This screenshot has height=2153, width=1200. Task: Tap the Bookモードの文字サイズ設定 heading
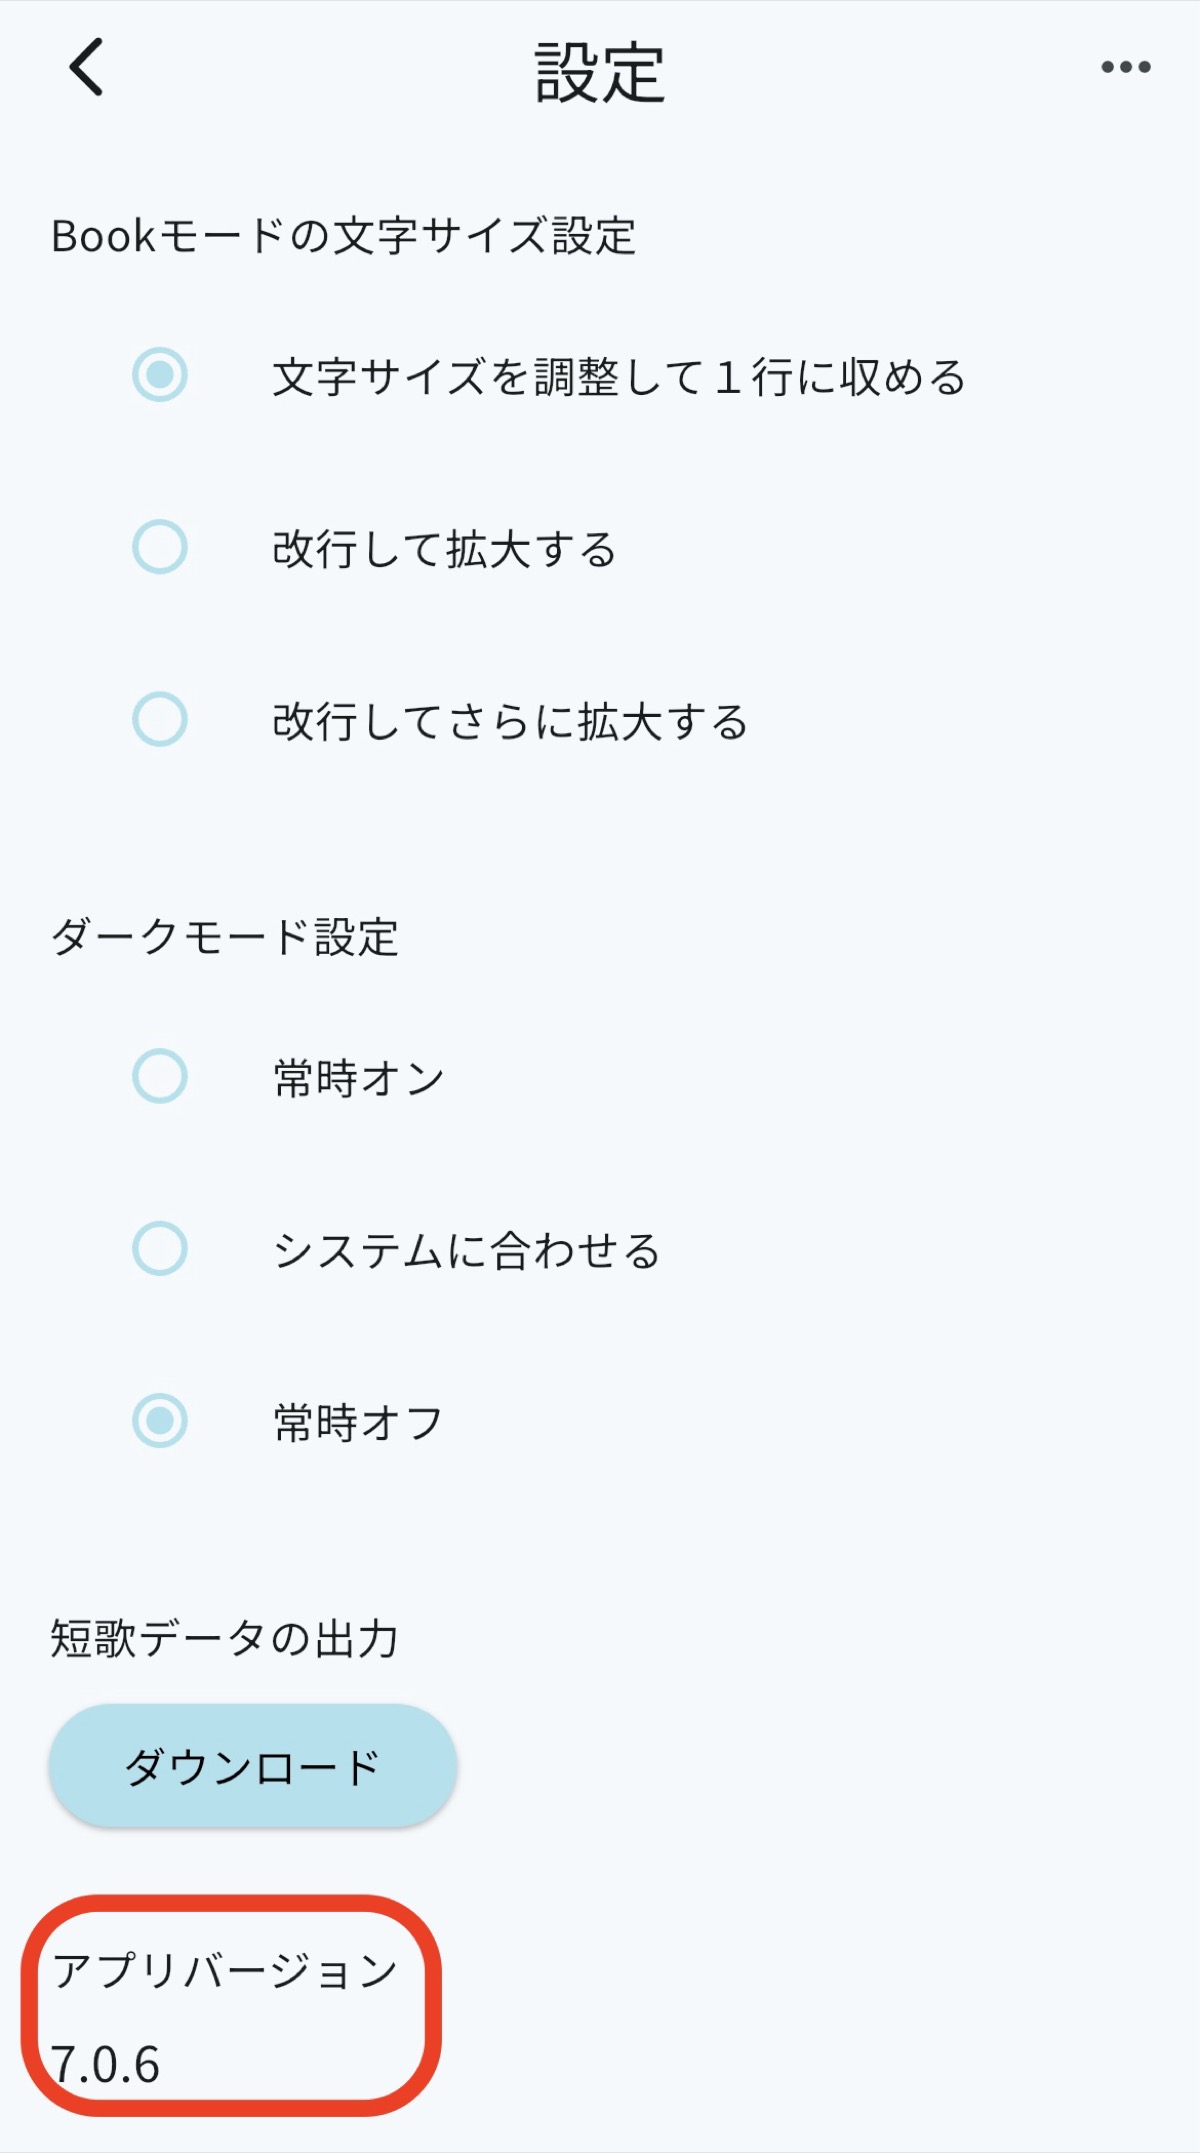pos(345,230)
